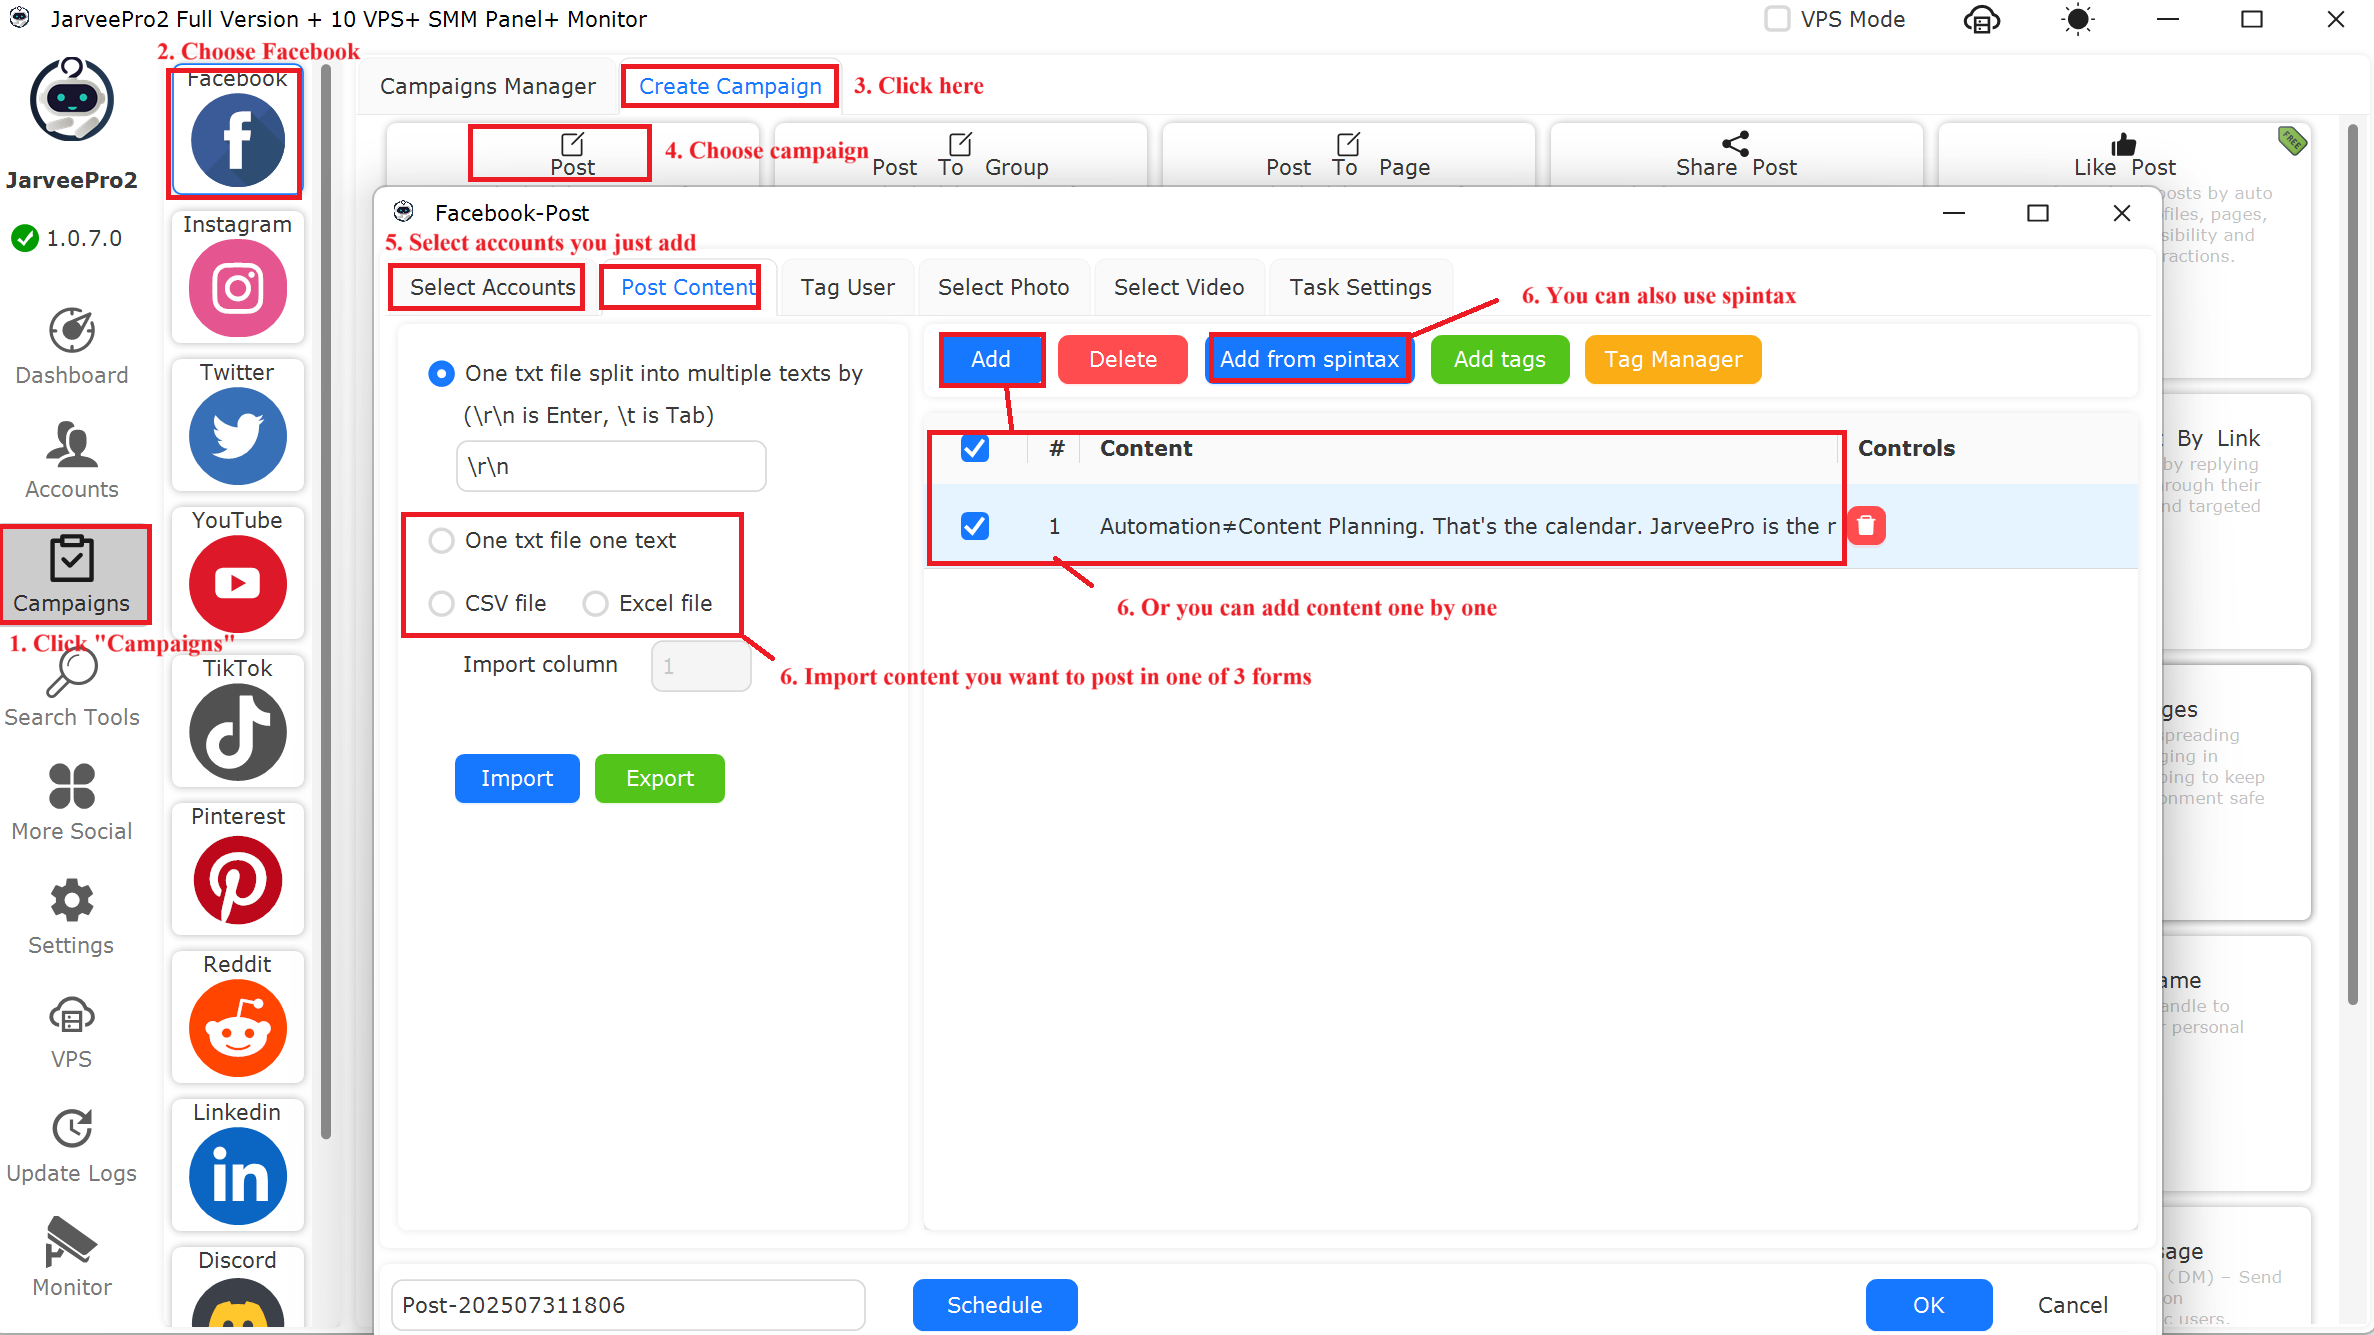
Task: Open the Dashboard section in sidebar
Action: point(72,347)
